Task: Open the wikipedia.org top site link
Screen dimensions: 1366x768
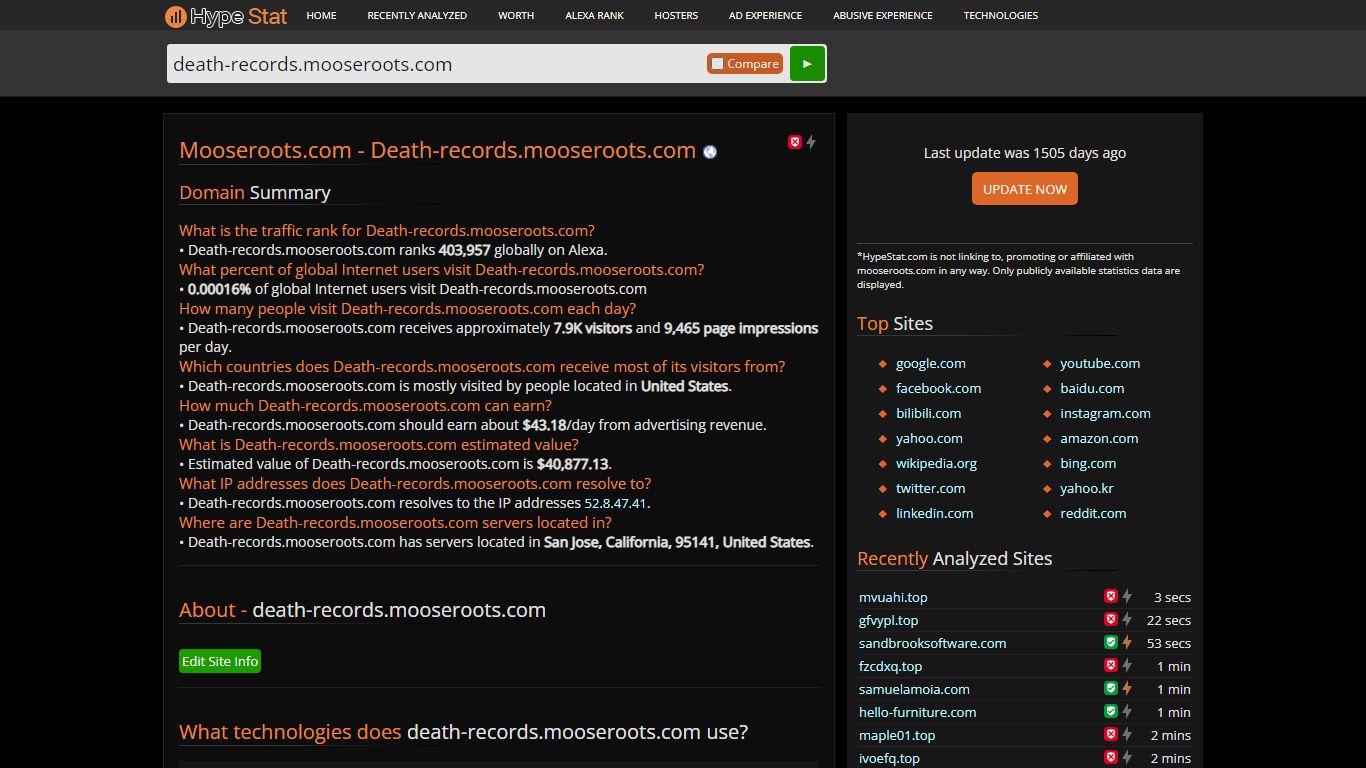Action: (936, 463)
